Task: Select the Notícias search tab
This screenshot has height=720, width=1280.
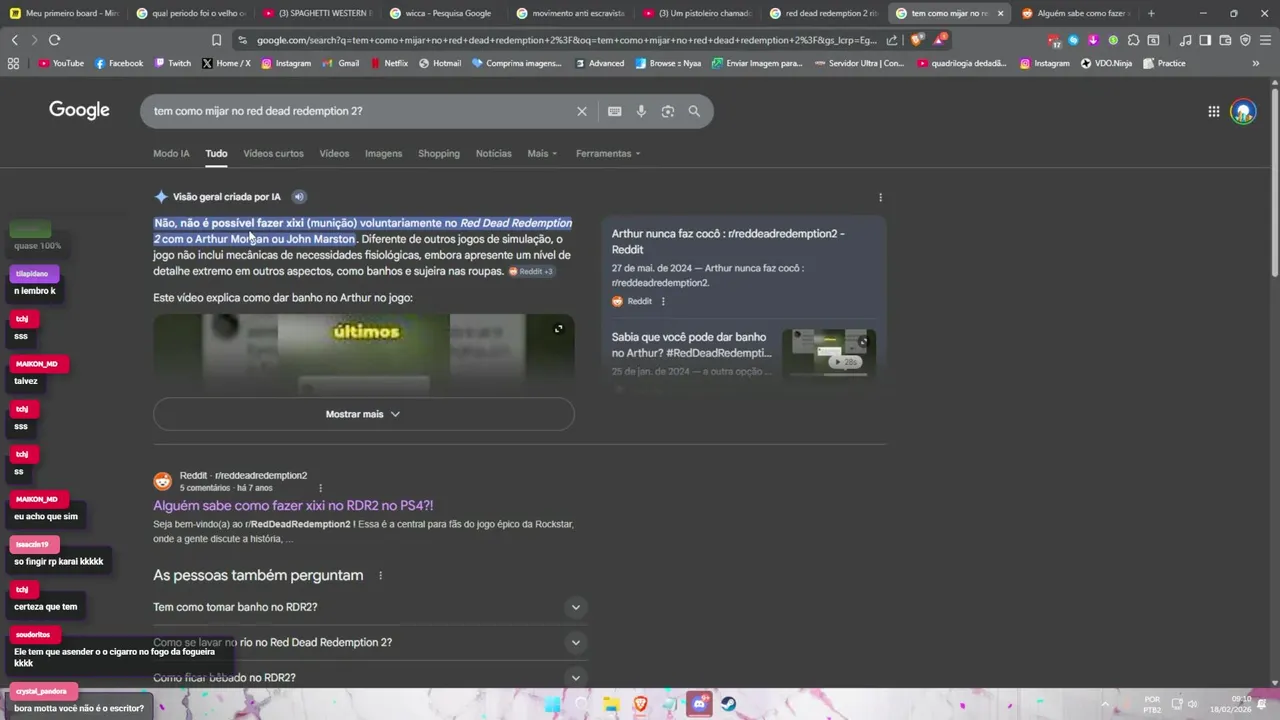Action: coord(493,153)
